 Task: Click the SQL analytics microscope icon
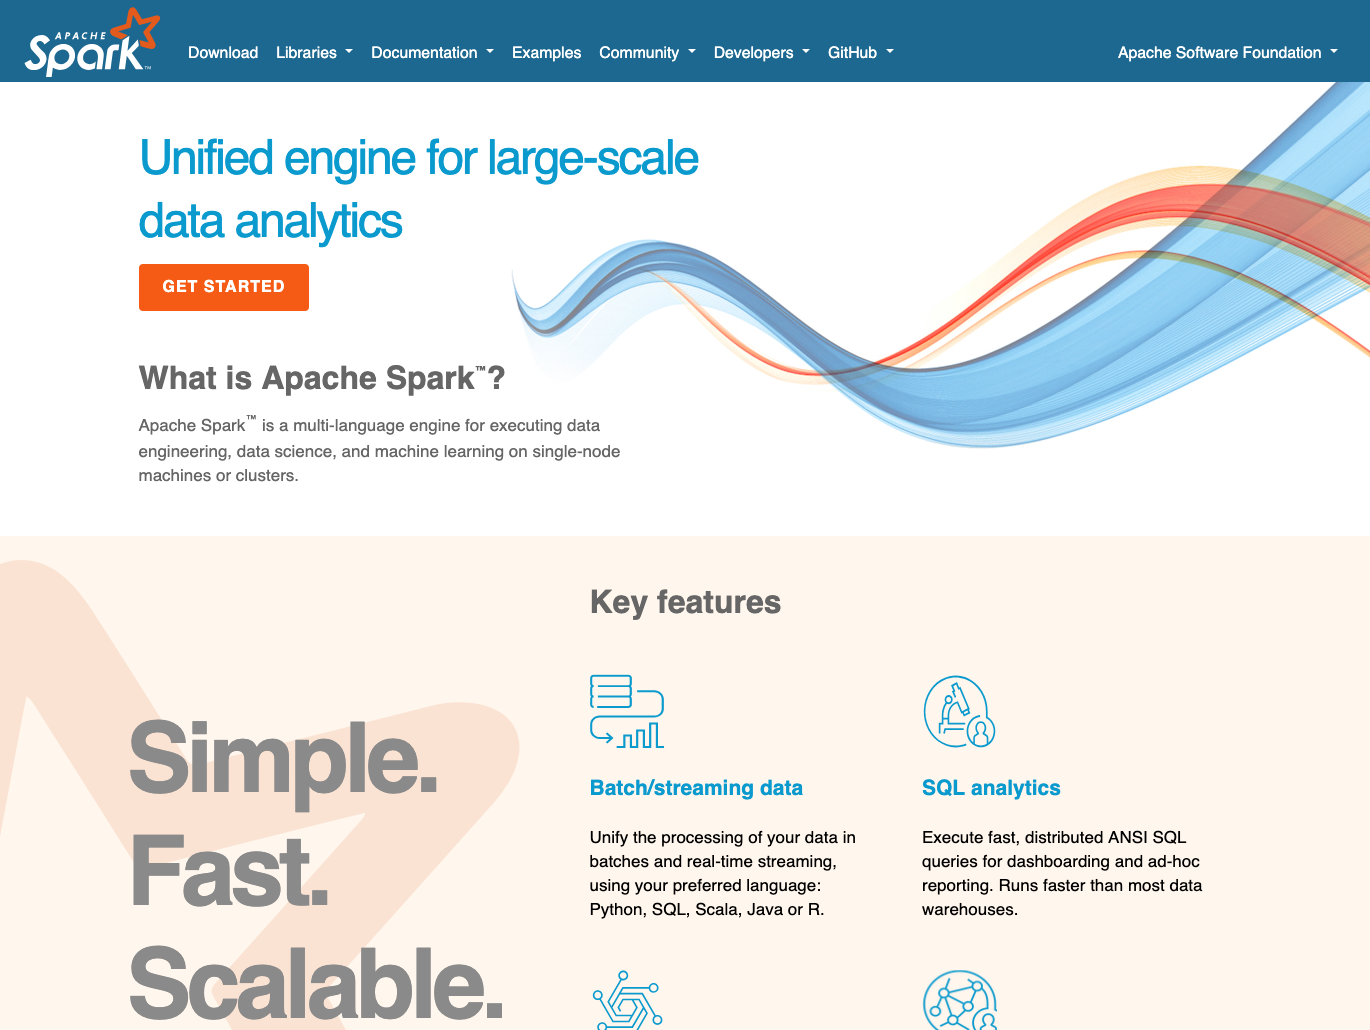(959, 711)
